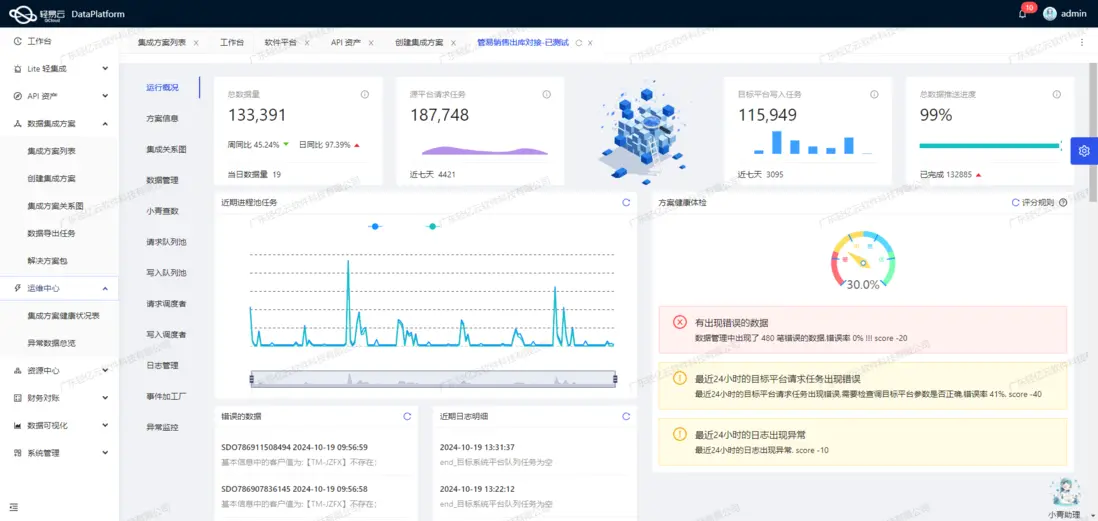Select 数据管理 in the section menu
The width and height of the screenshot is (1098, 521).
pos(162,180)
